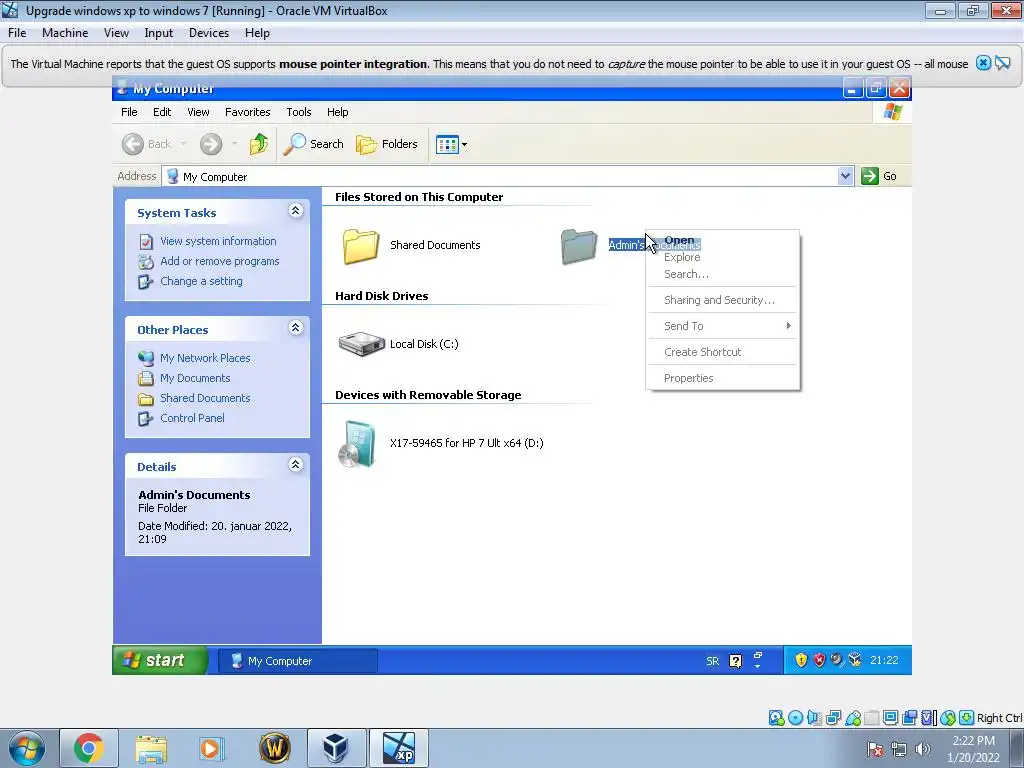Viewport: 1024px width, 768px height.
Task: Click the language bar help icon
Action: pyautogui.click(x=735, y=661)
